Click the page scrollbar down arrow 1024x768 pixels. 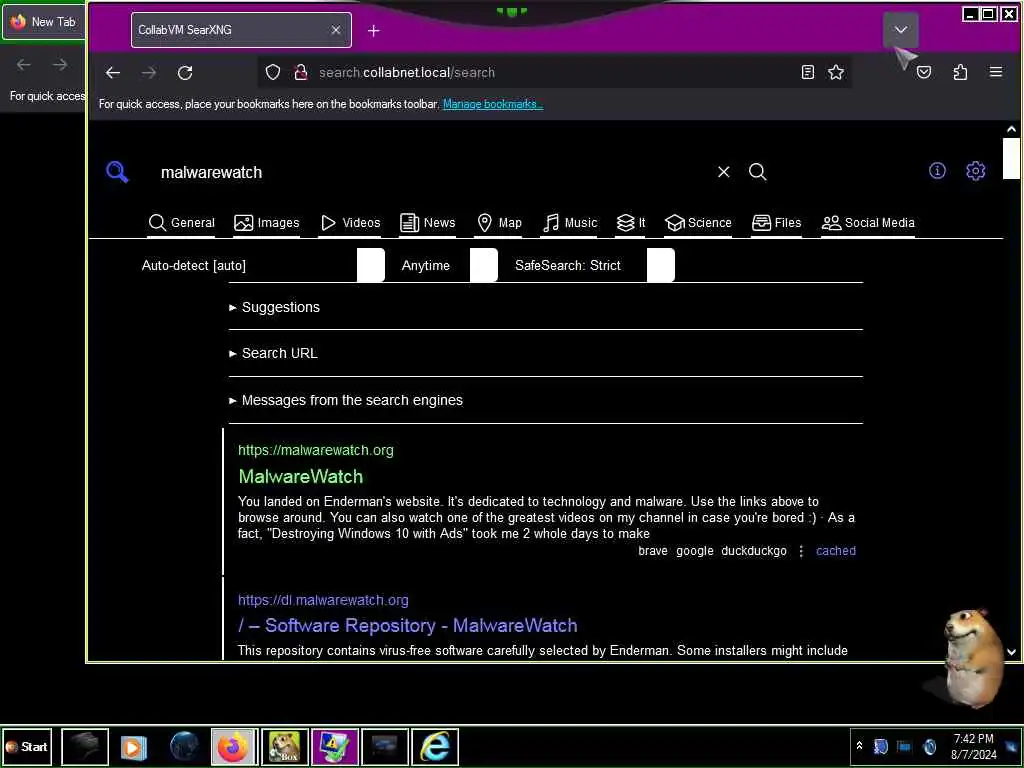pos(1011,652)
